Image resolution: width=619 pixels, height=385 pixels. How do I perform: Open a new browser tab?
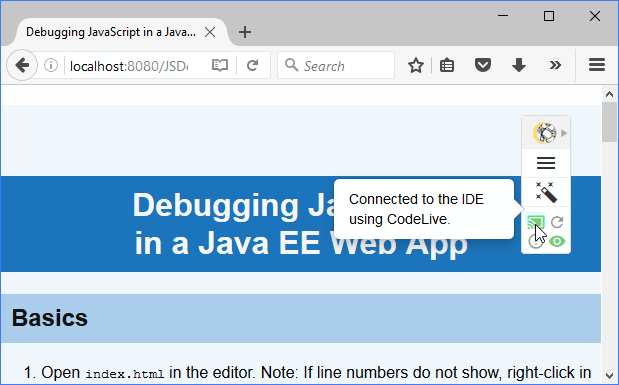[245, 32]
